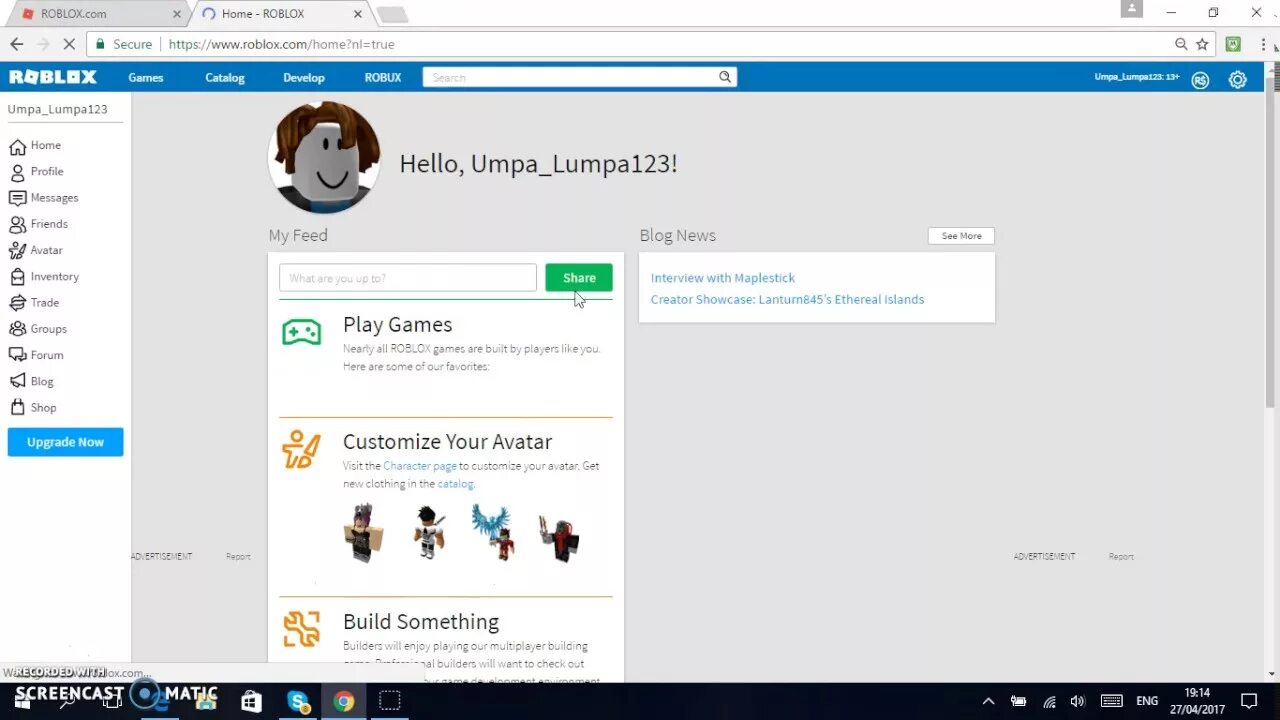Open Skype from the taskbar
1280x720 pixels.
tap(298, 701)
